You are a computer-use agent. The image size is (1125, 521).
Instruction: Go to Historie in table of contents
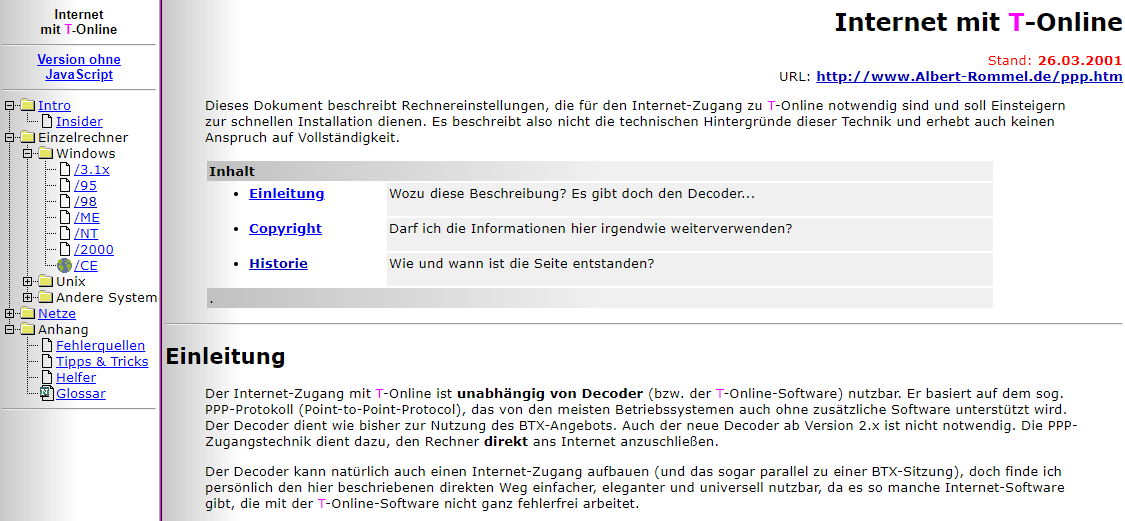click(278, 264)
